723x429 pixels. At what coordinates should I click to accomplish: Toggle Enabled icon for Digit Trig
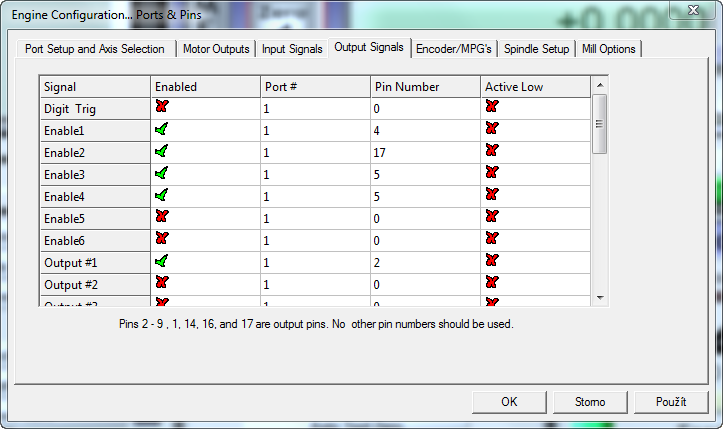tap(161, 108)
